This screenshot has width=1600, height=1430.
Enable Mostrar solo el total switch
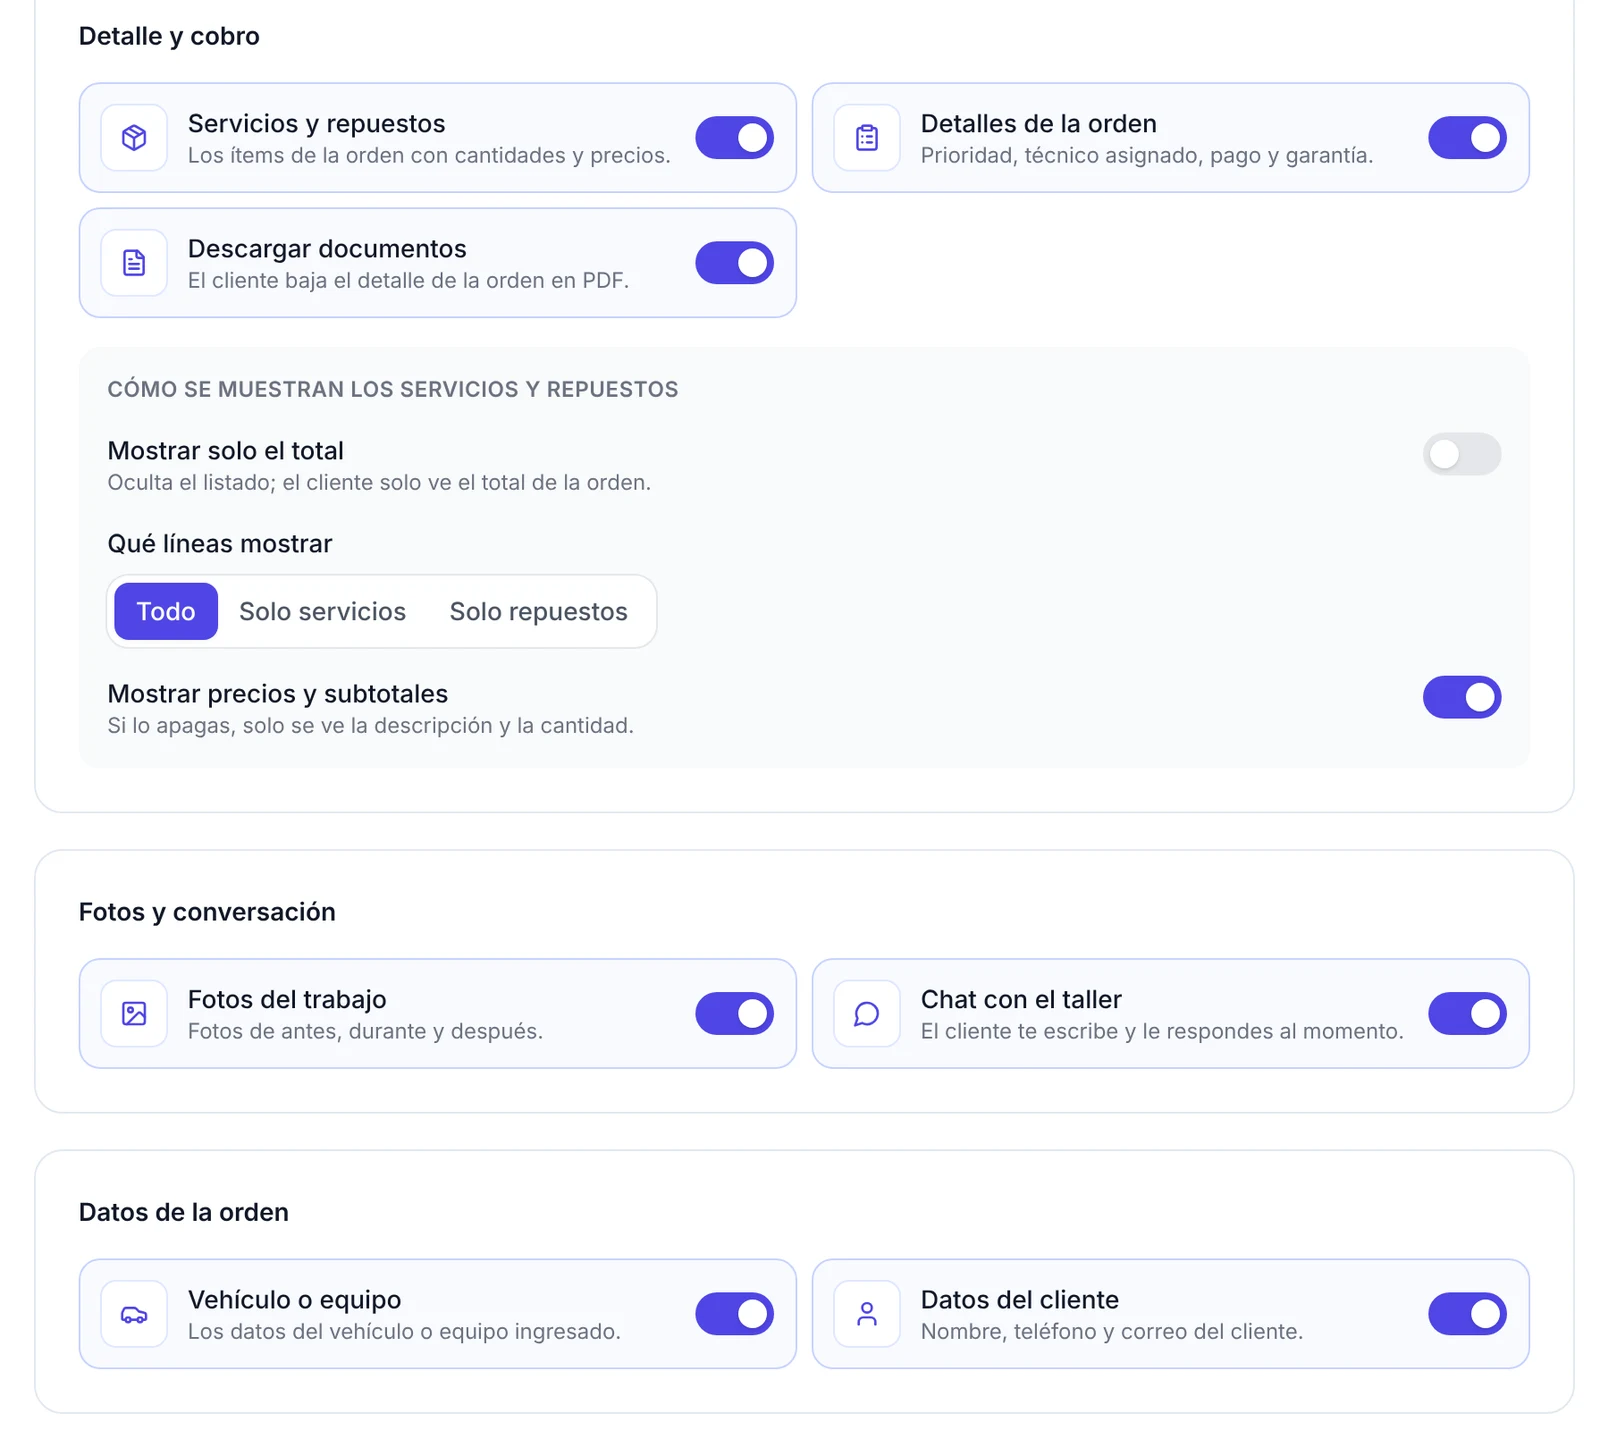[1462, 454]
